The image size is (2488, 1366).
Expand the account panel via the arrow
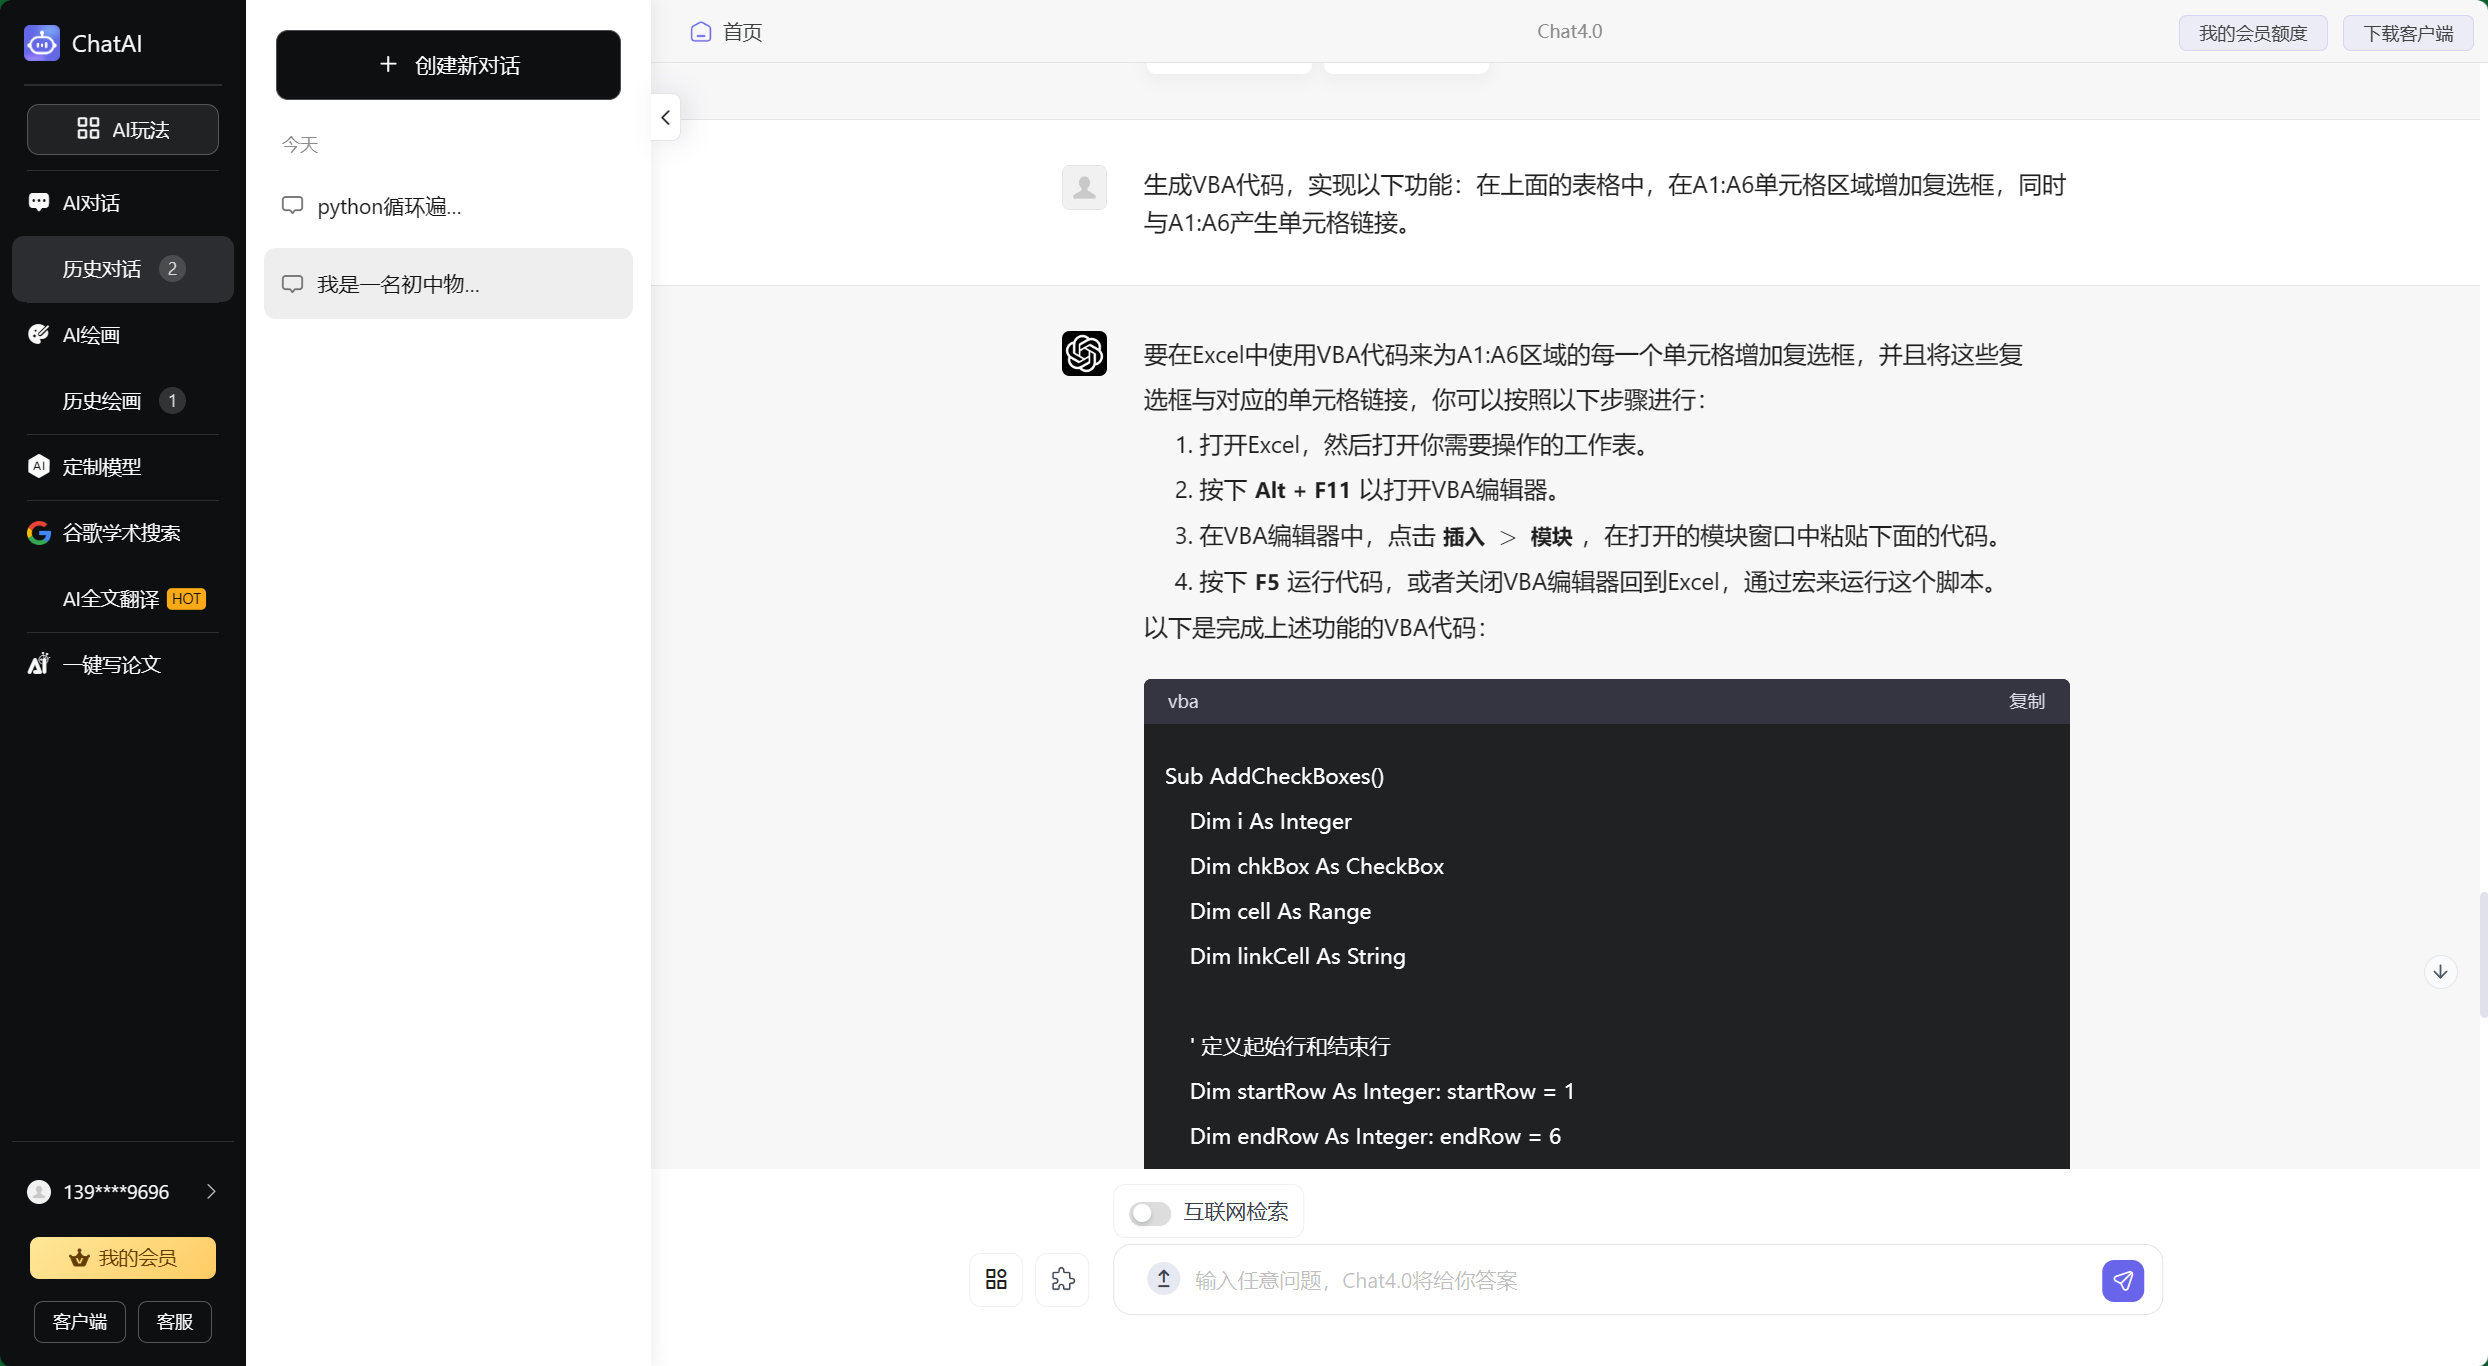click(x=210, y=1191)
